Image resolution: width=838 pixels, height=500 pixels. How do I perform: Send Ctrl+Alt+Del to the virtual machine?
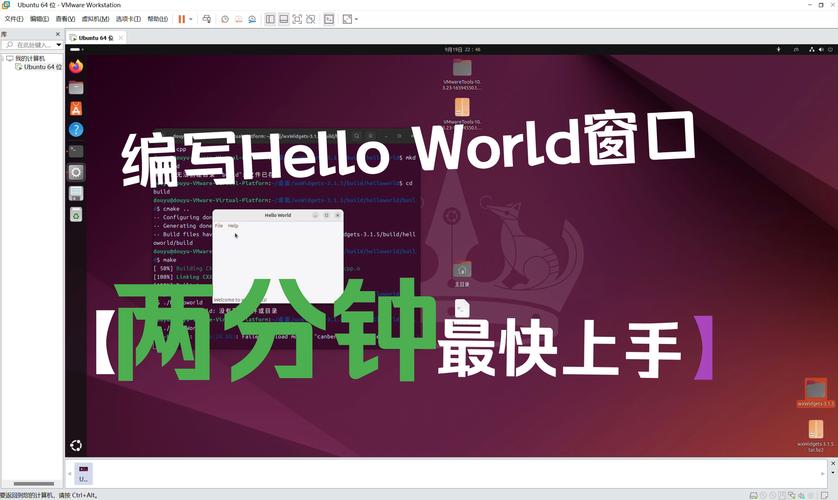point(207,19)
